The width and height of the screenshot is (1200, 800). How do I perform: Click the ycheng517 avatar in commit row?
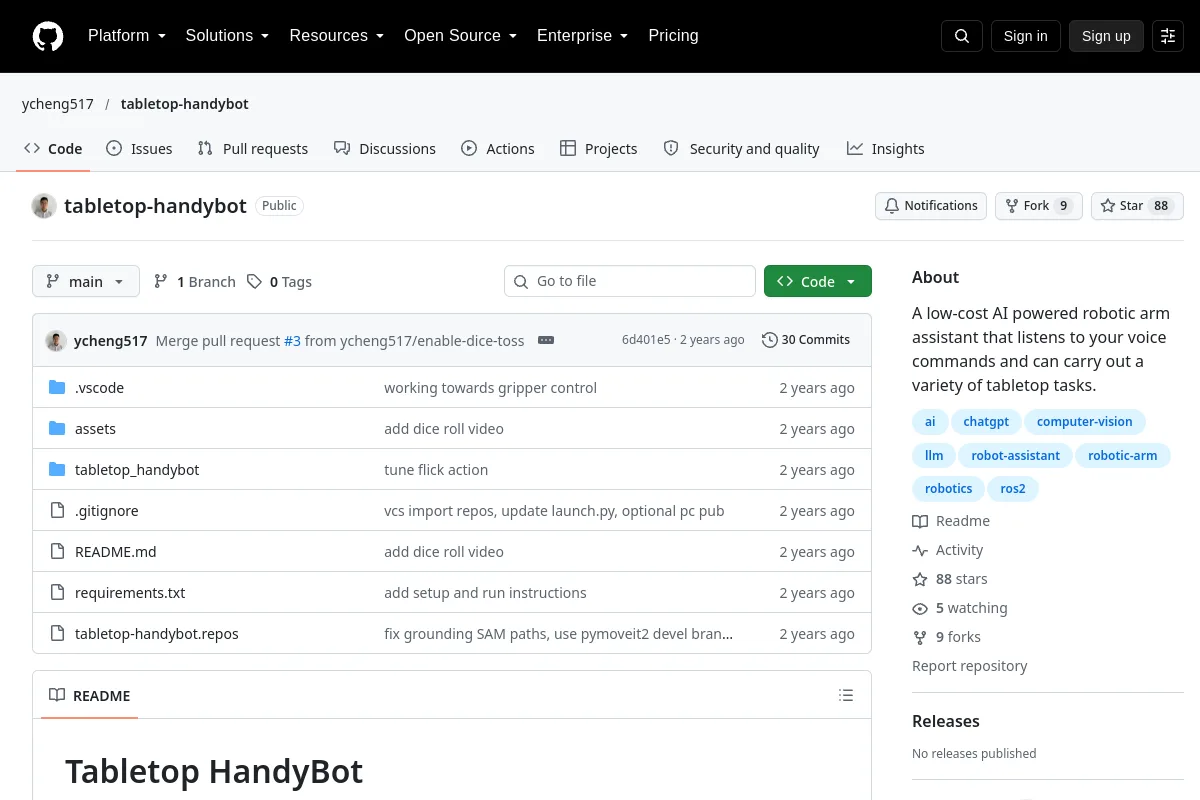point(56,340)
